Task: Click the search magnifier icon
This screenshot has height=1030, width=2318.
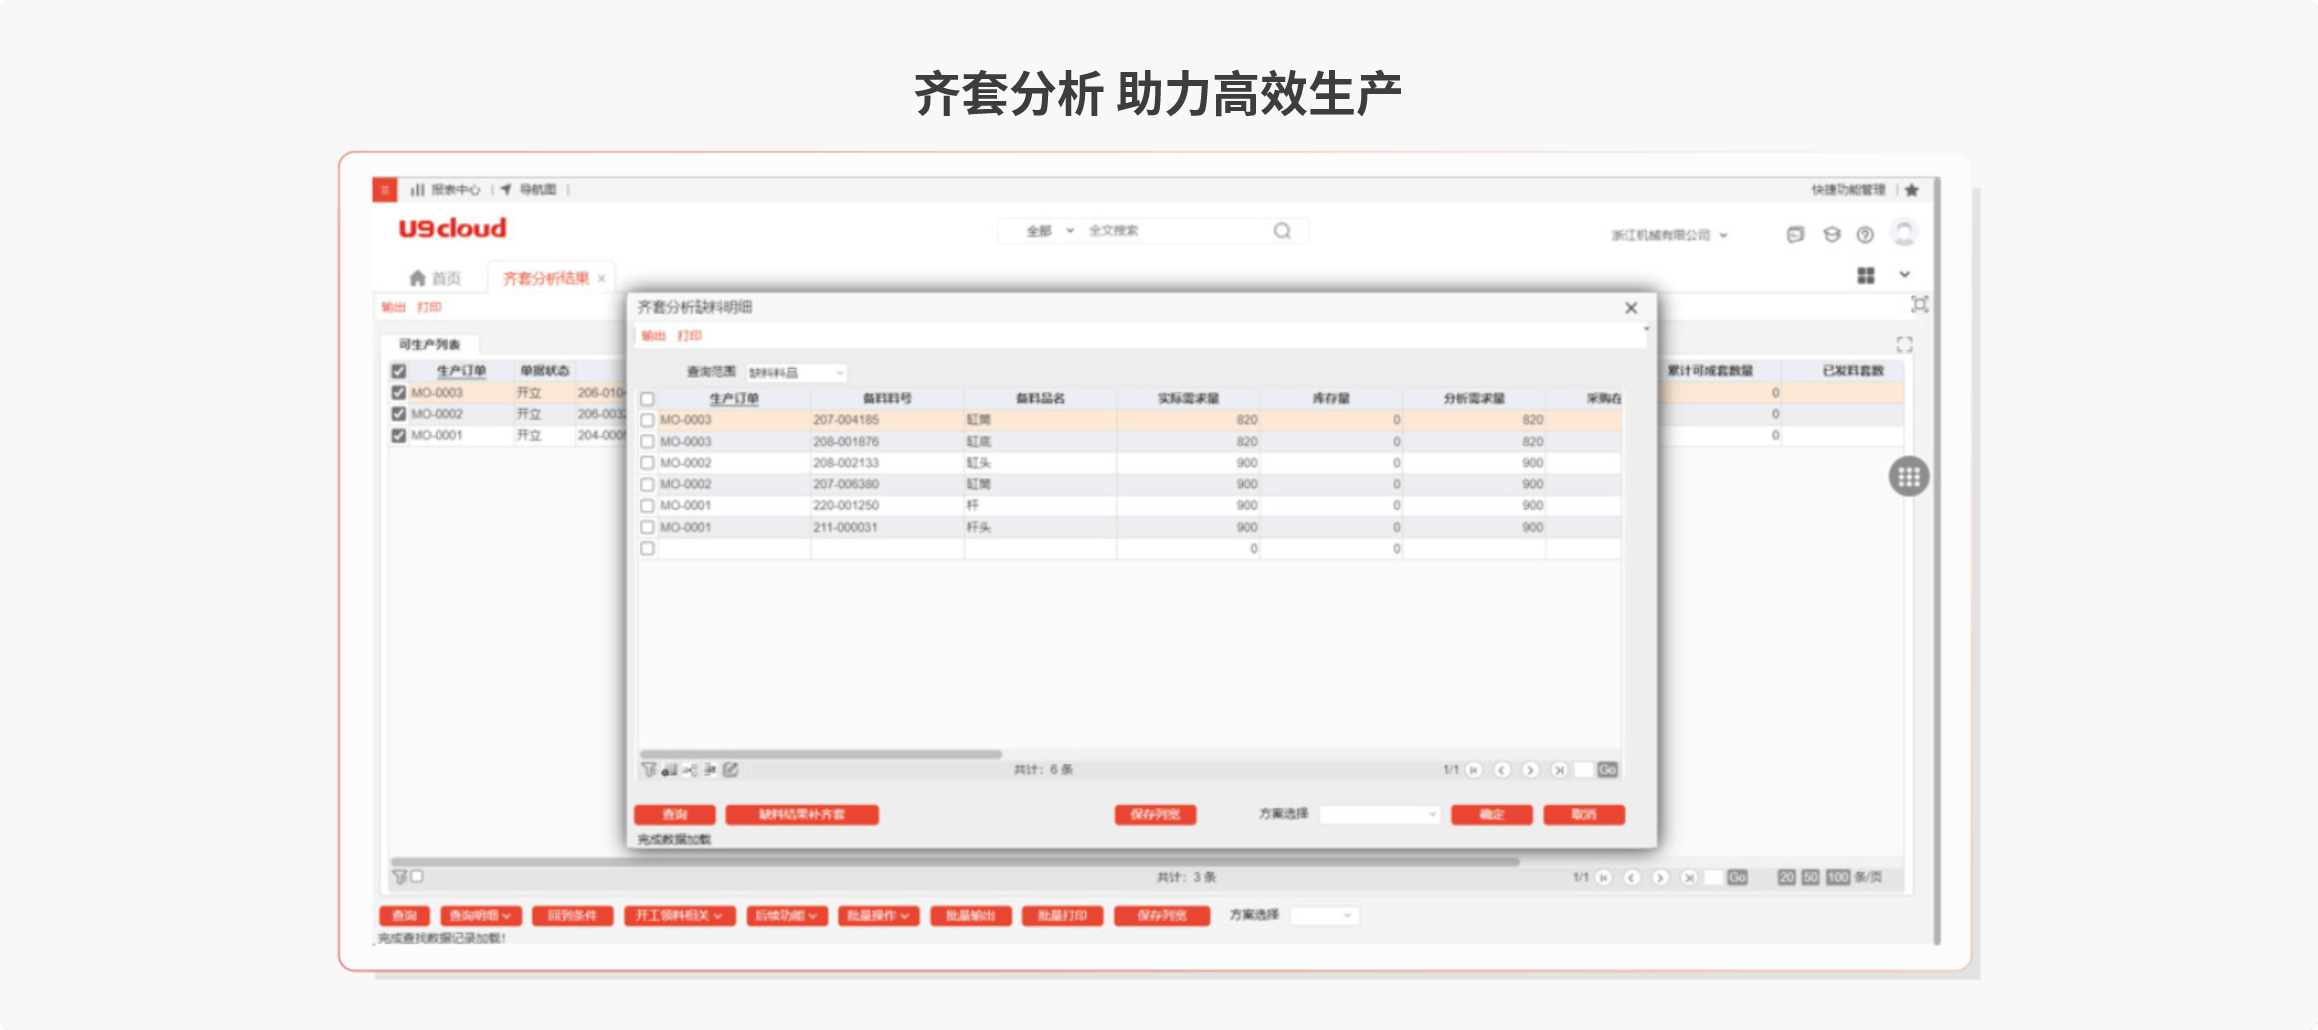Action: tap(1282, 231)
